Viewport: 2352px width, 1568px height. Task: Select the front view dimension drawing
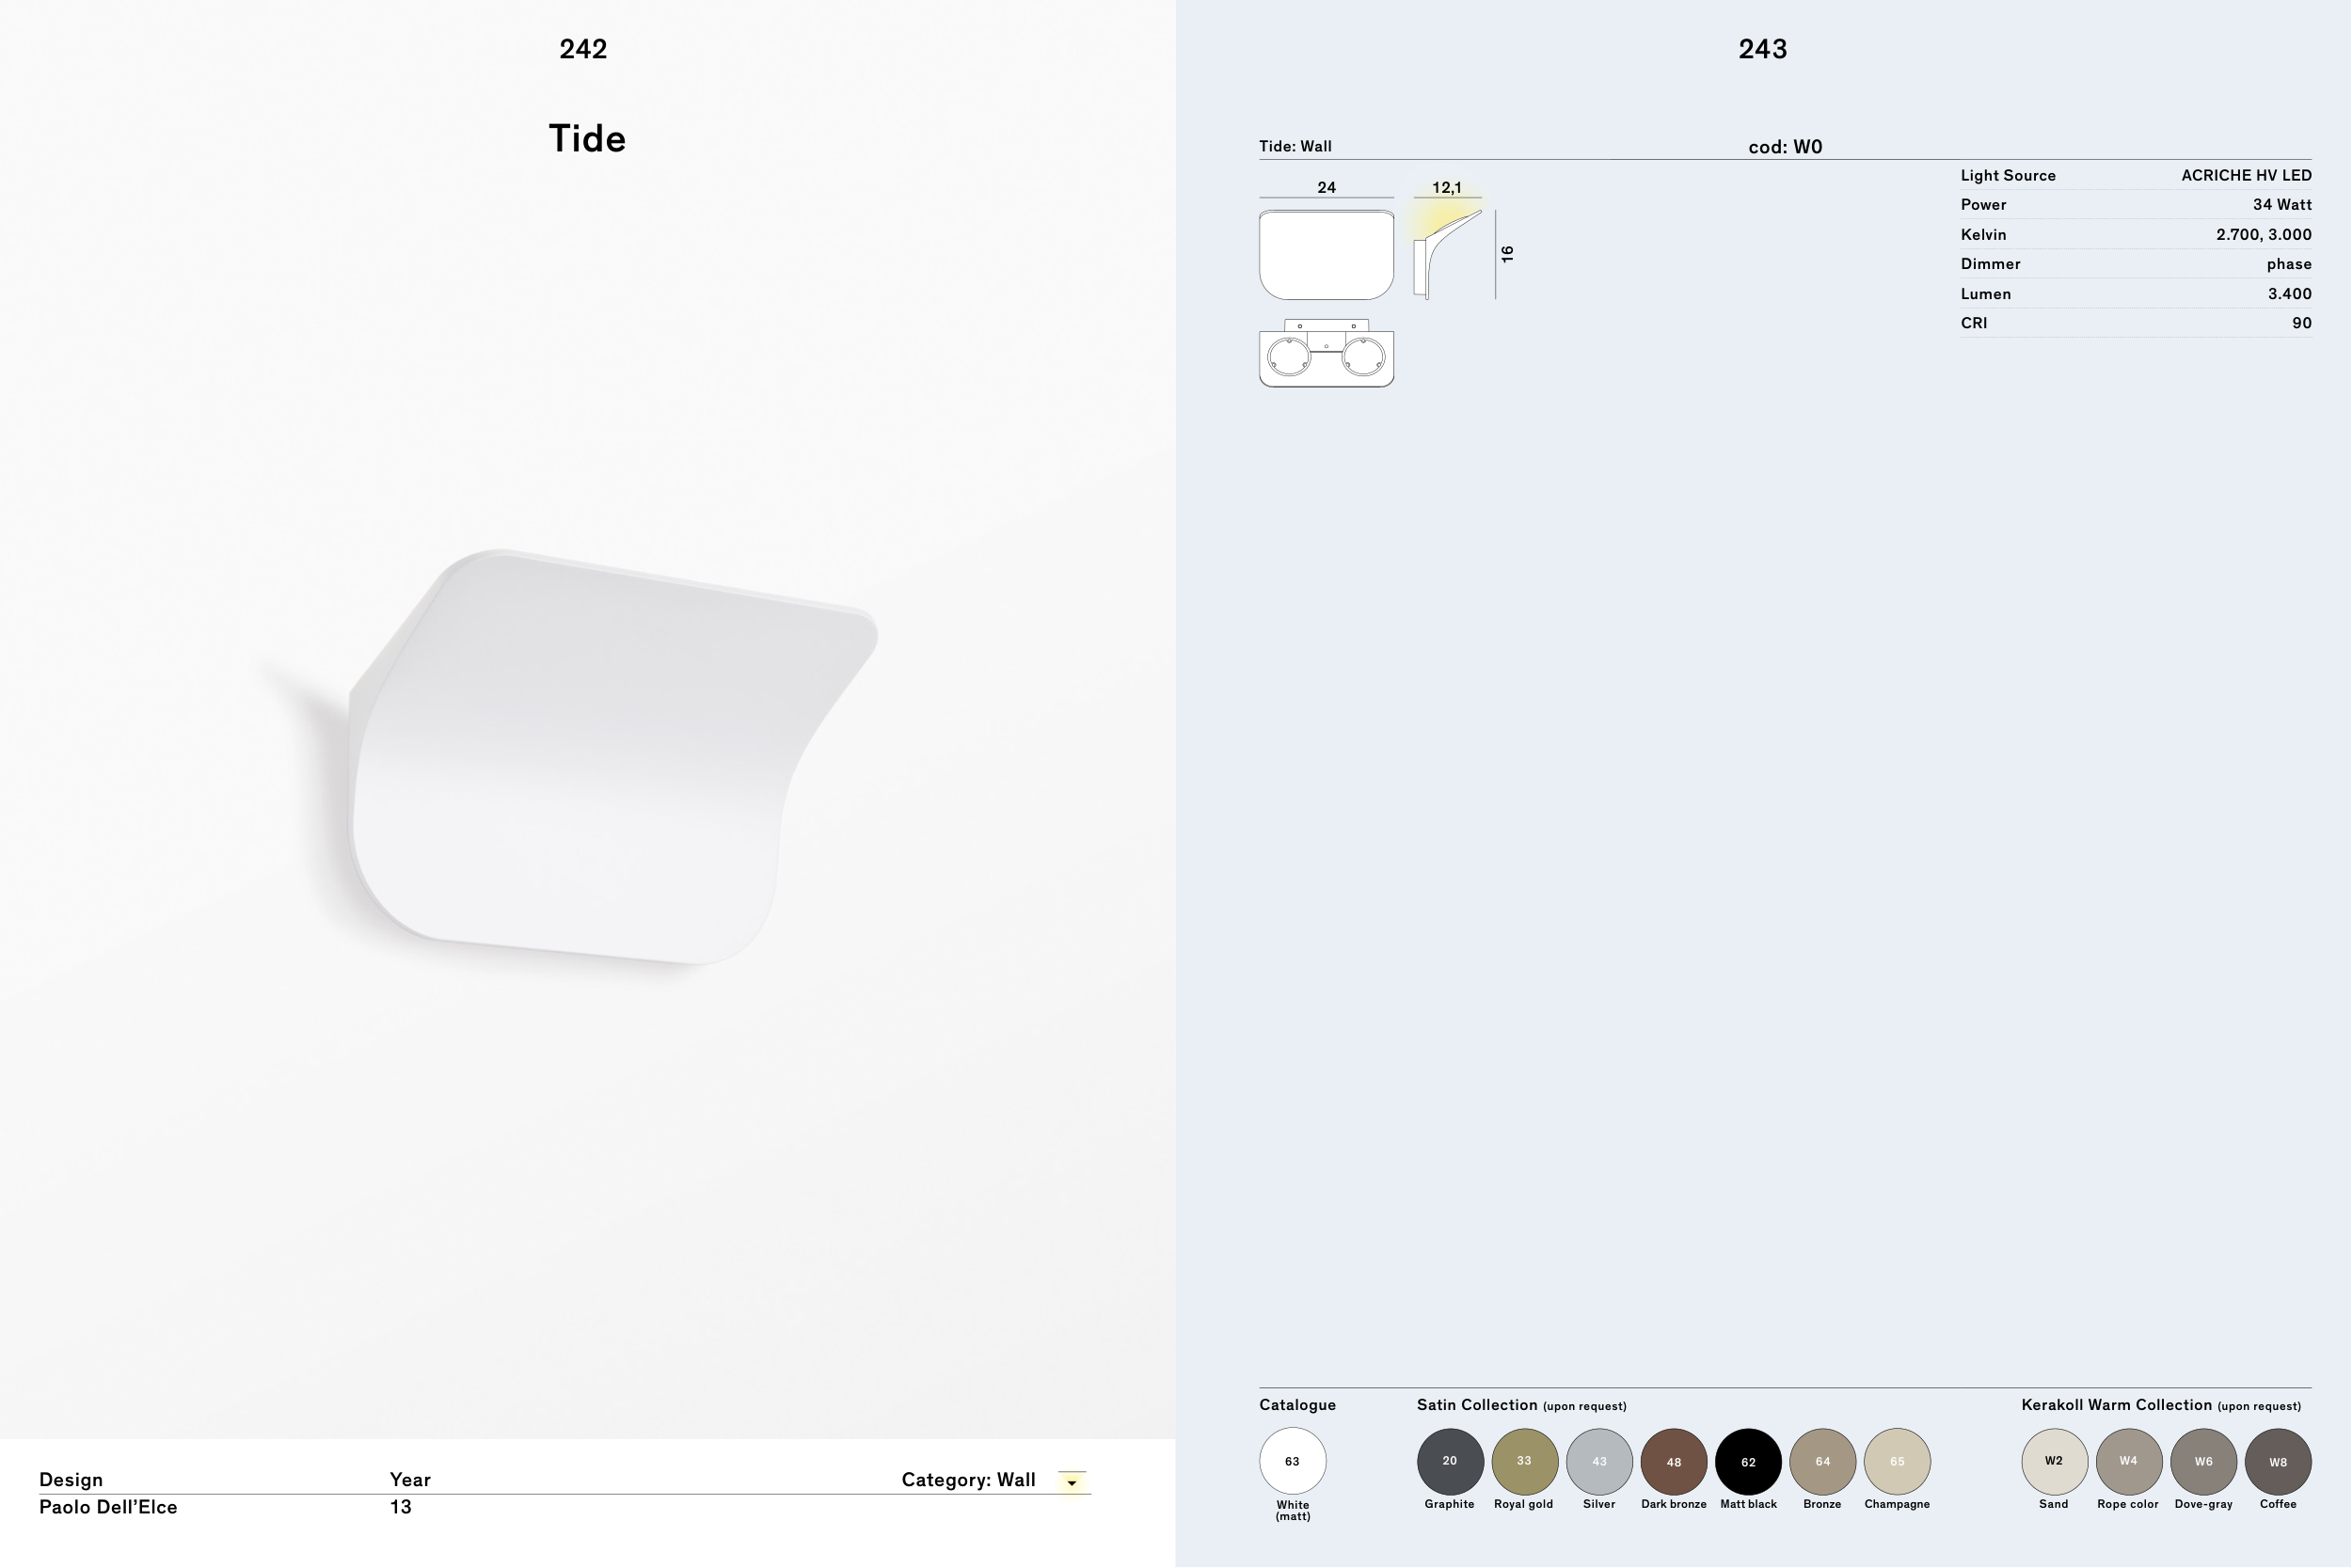(1326, 254)
